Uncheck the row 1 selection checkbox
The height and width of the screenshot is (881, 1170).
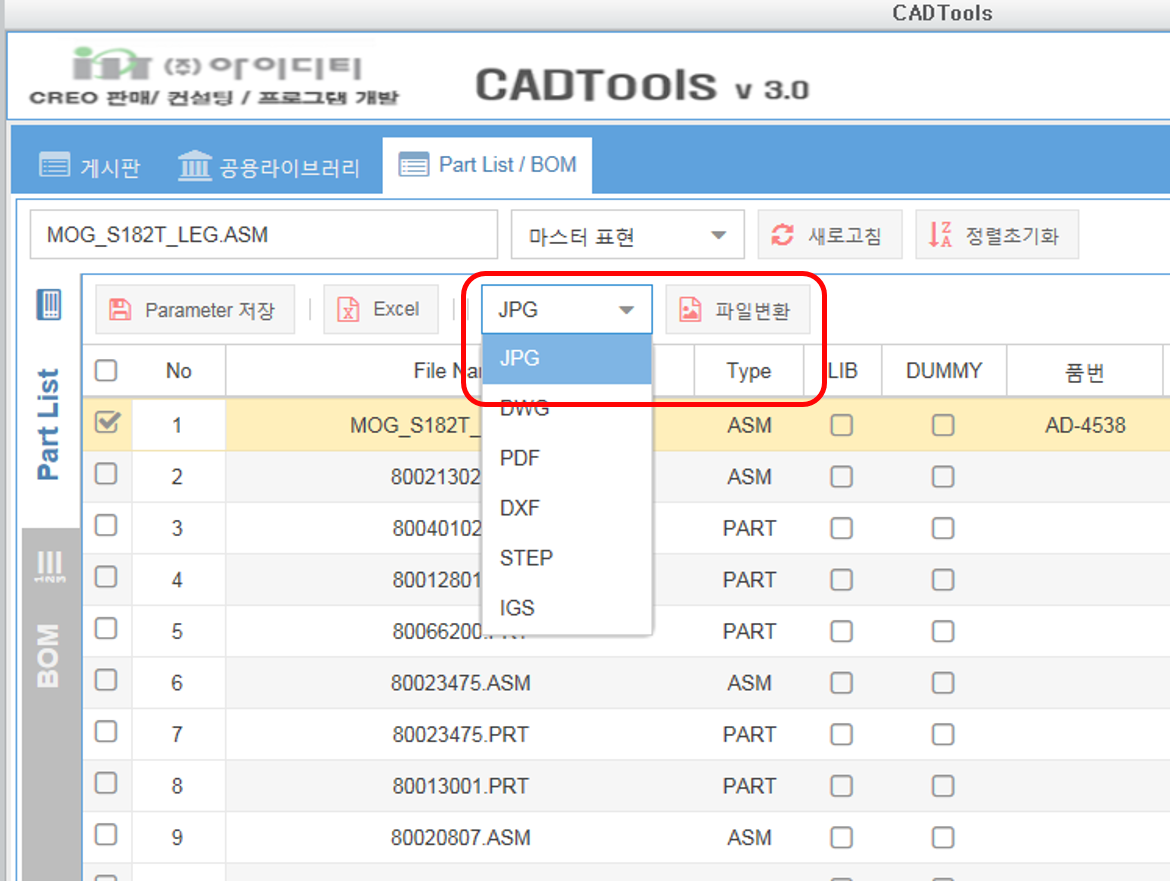pos(107,422)
